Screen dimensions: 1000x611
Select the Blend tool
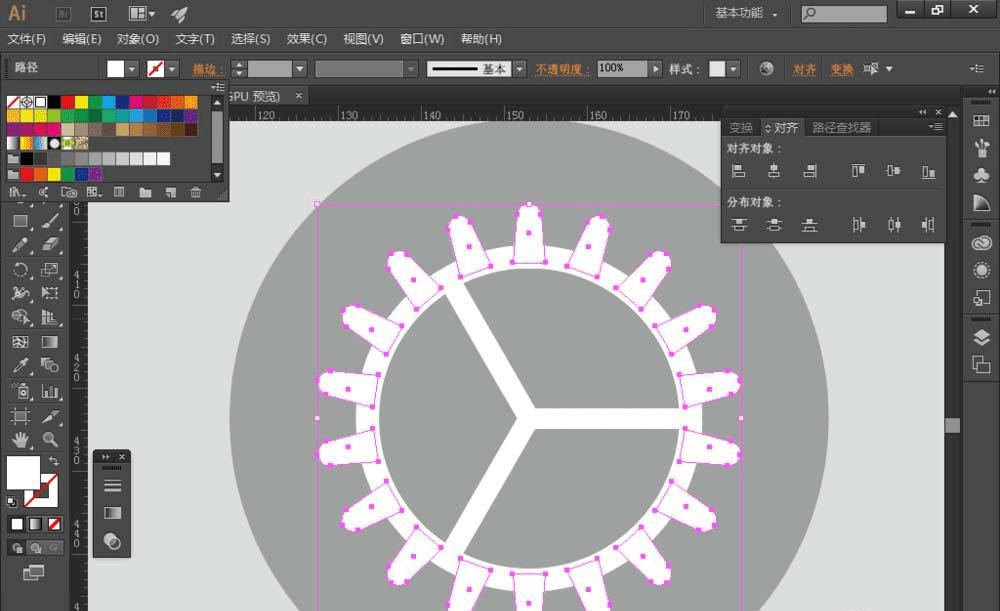click(x=50, y=365)
